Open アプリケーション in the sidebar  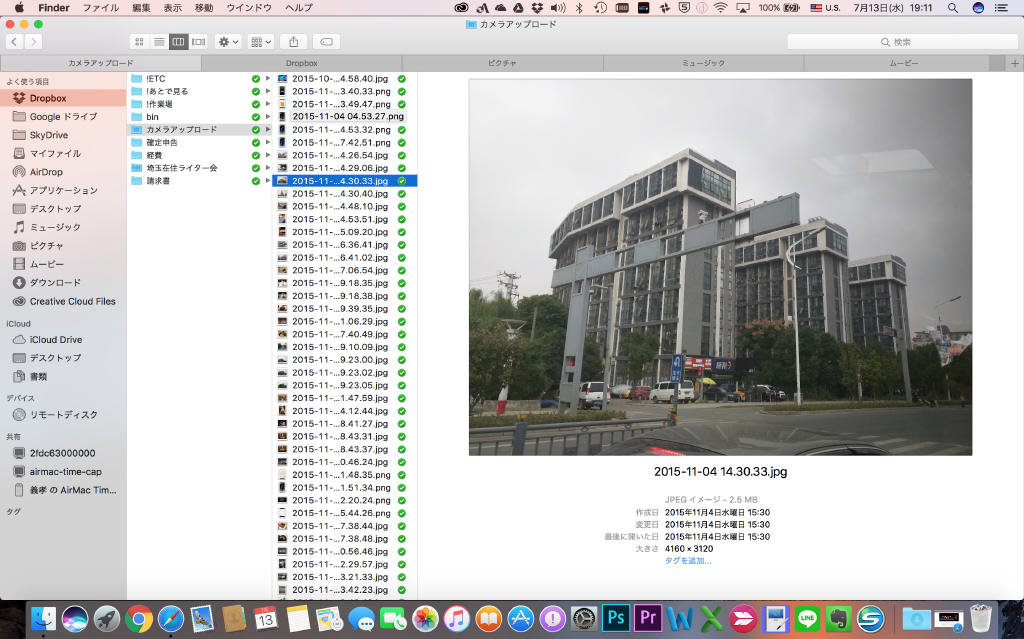(63, 190)
